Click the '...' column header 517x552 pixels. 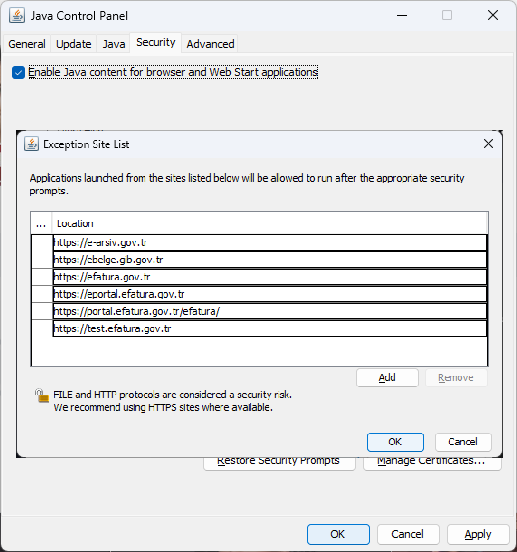point(41,224)
